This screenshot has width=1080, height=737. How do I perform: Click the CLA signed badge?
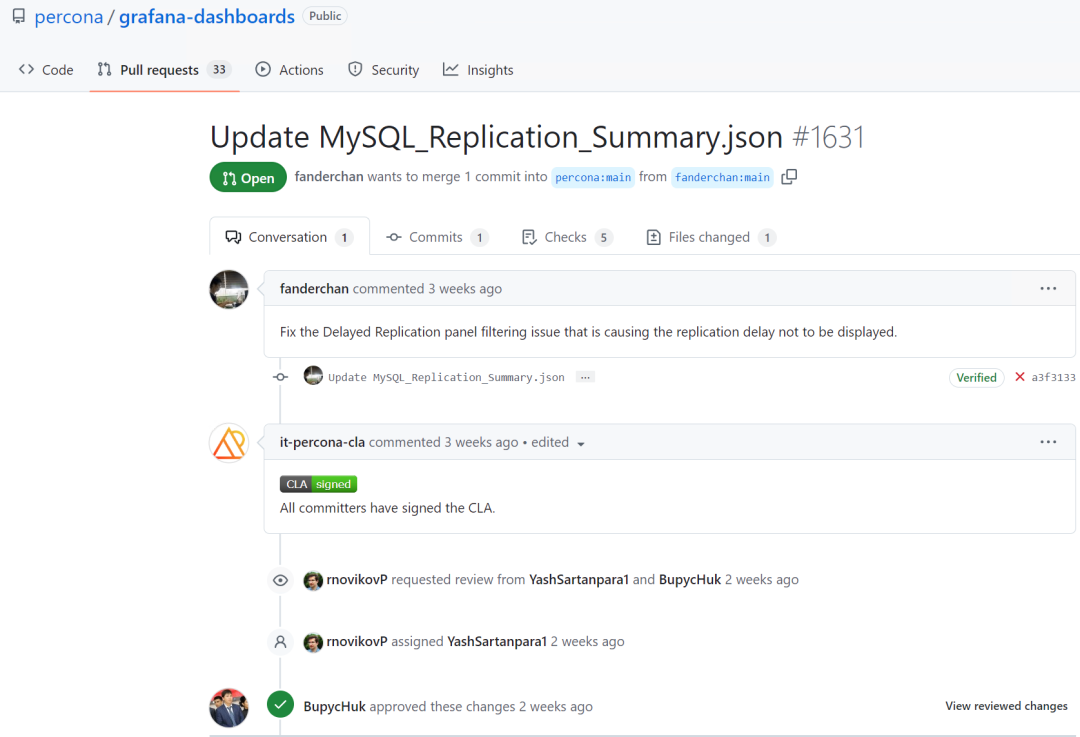click(x=318, y=484)
